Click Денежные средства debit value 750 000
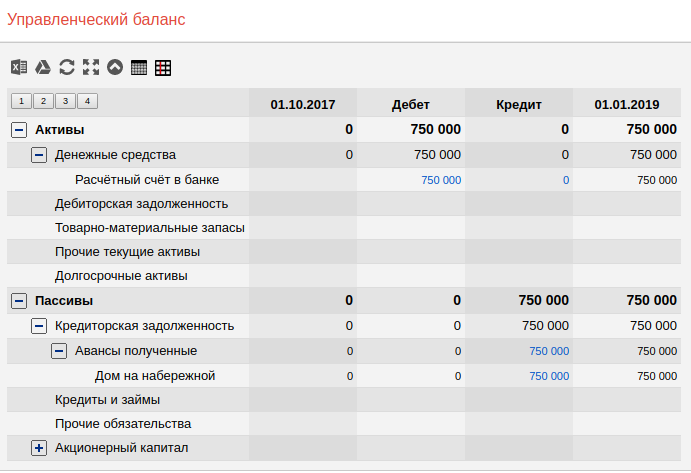The image size is (691, 473). point(437,155)
